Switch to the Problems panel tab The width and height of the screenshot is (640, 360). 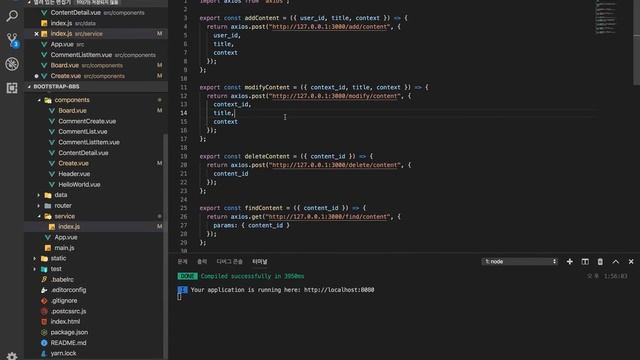click(x=182, y=262)
